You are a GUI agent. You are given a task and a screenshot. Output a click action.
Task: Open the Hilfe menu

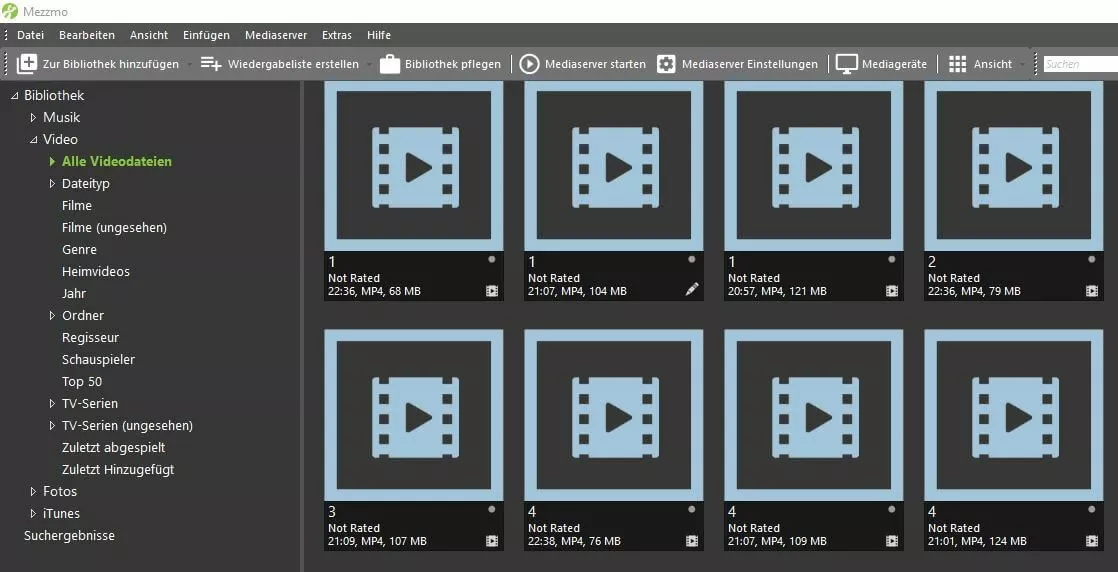(379, 35)
